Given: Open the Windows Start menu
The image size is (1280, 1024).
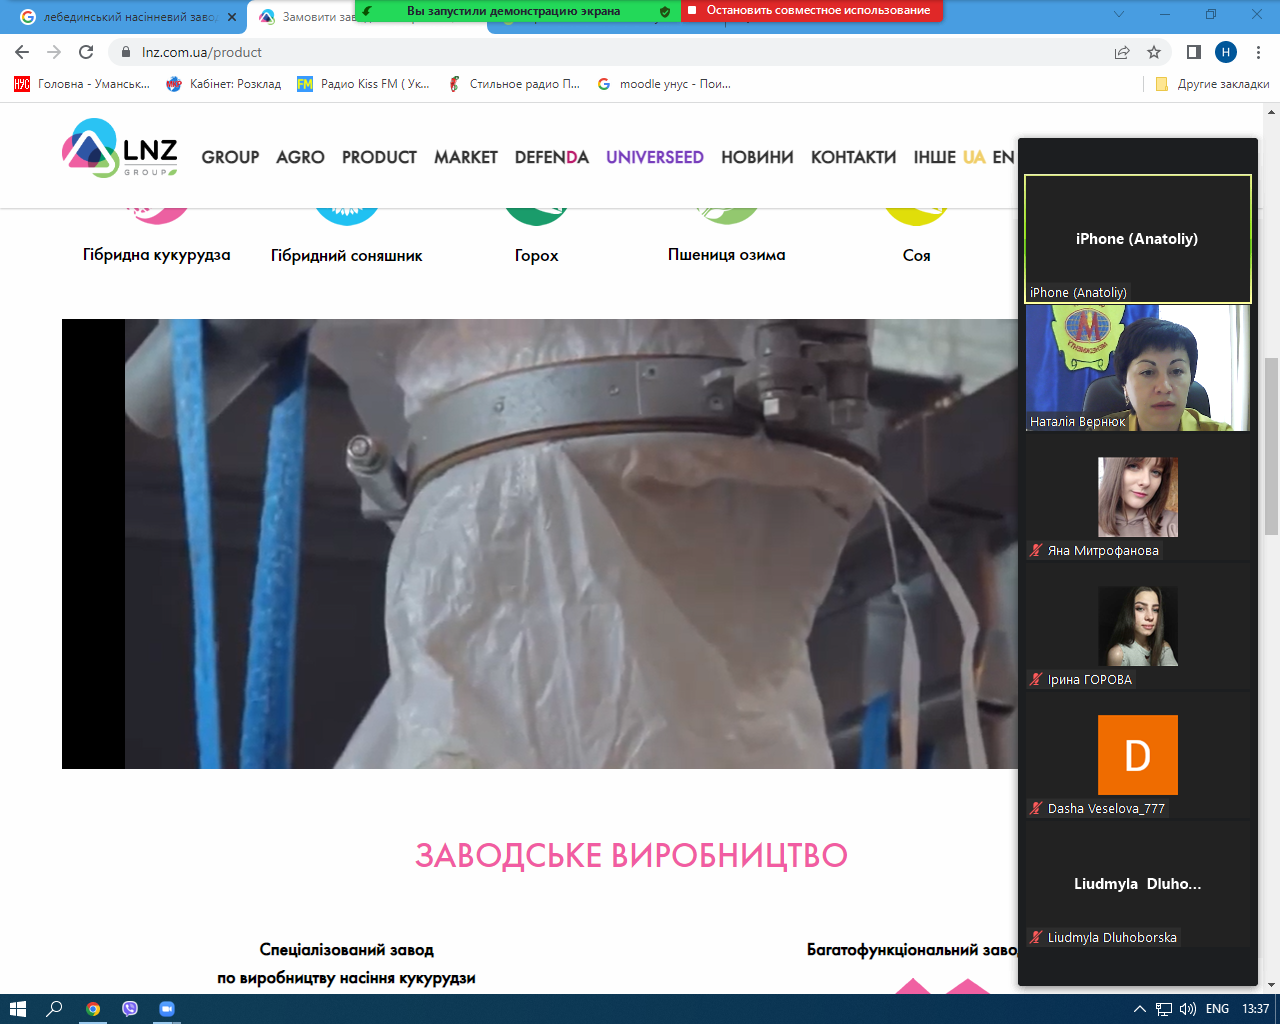Looking at the screenshot, I should pos(17,1009).
